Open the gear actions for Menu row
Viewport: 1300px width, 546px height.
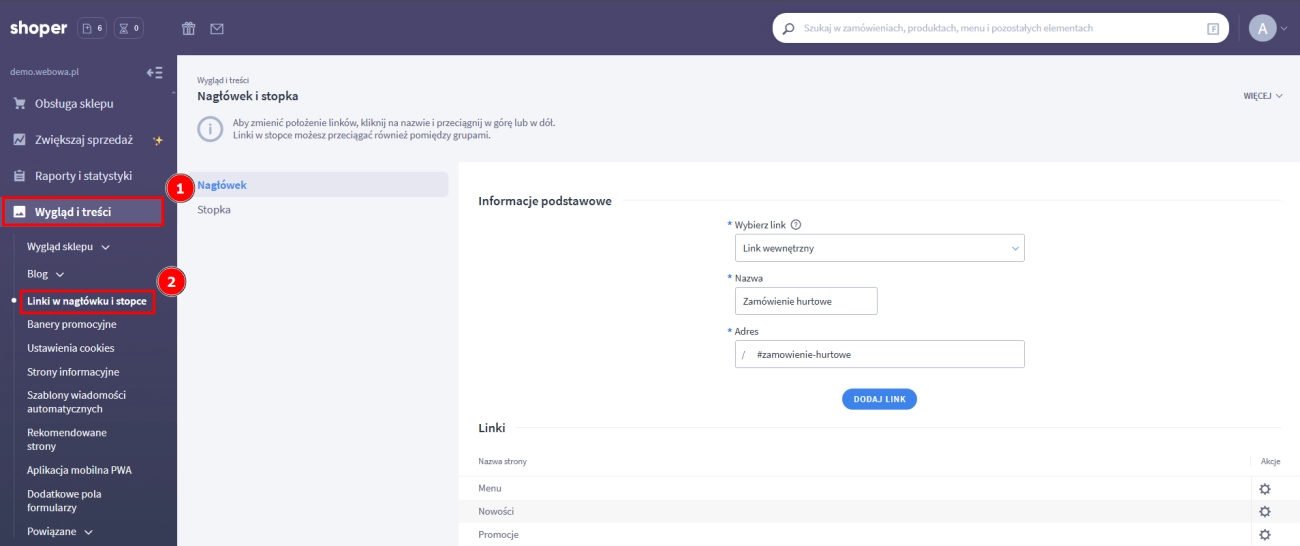[x=1264, y=489]
